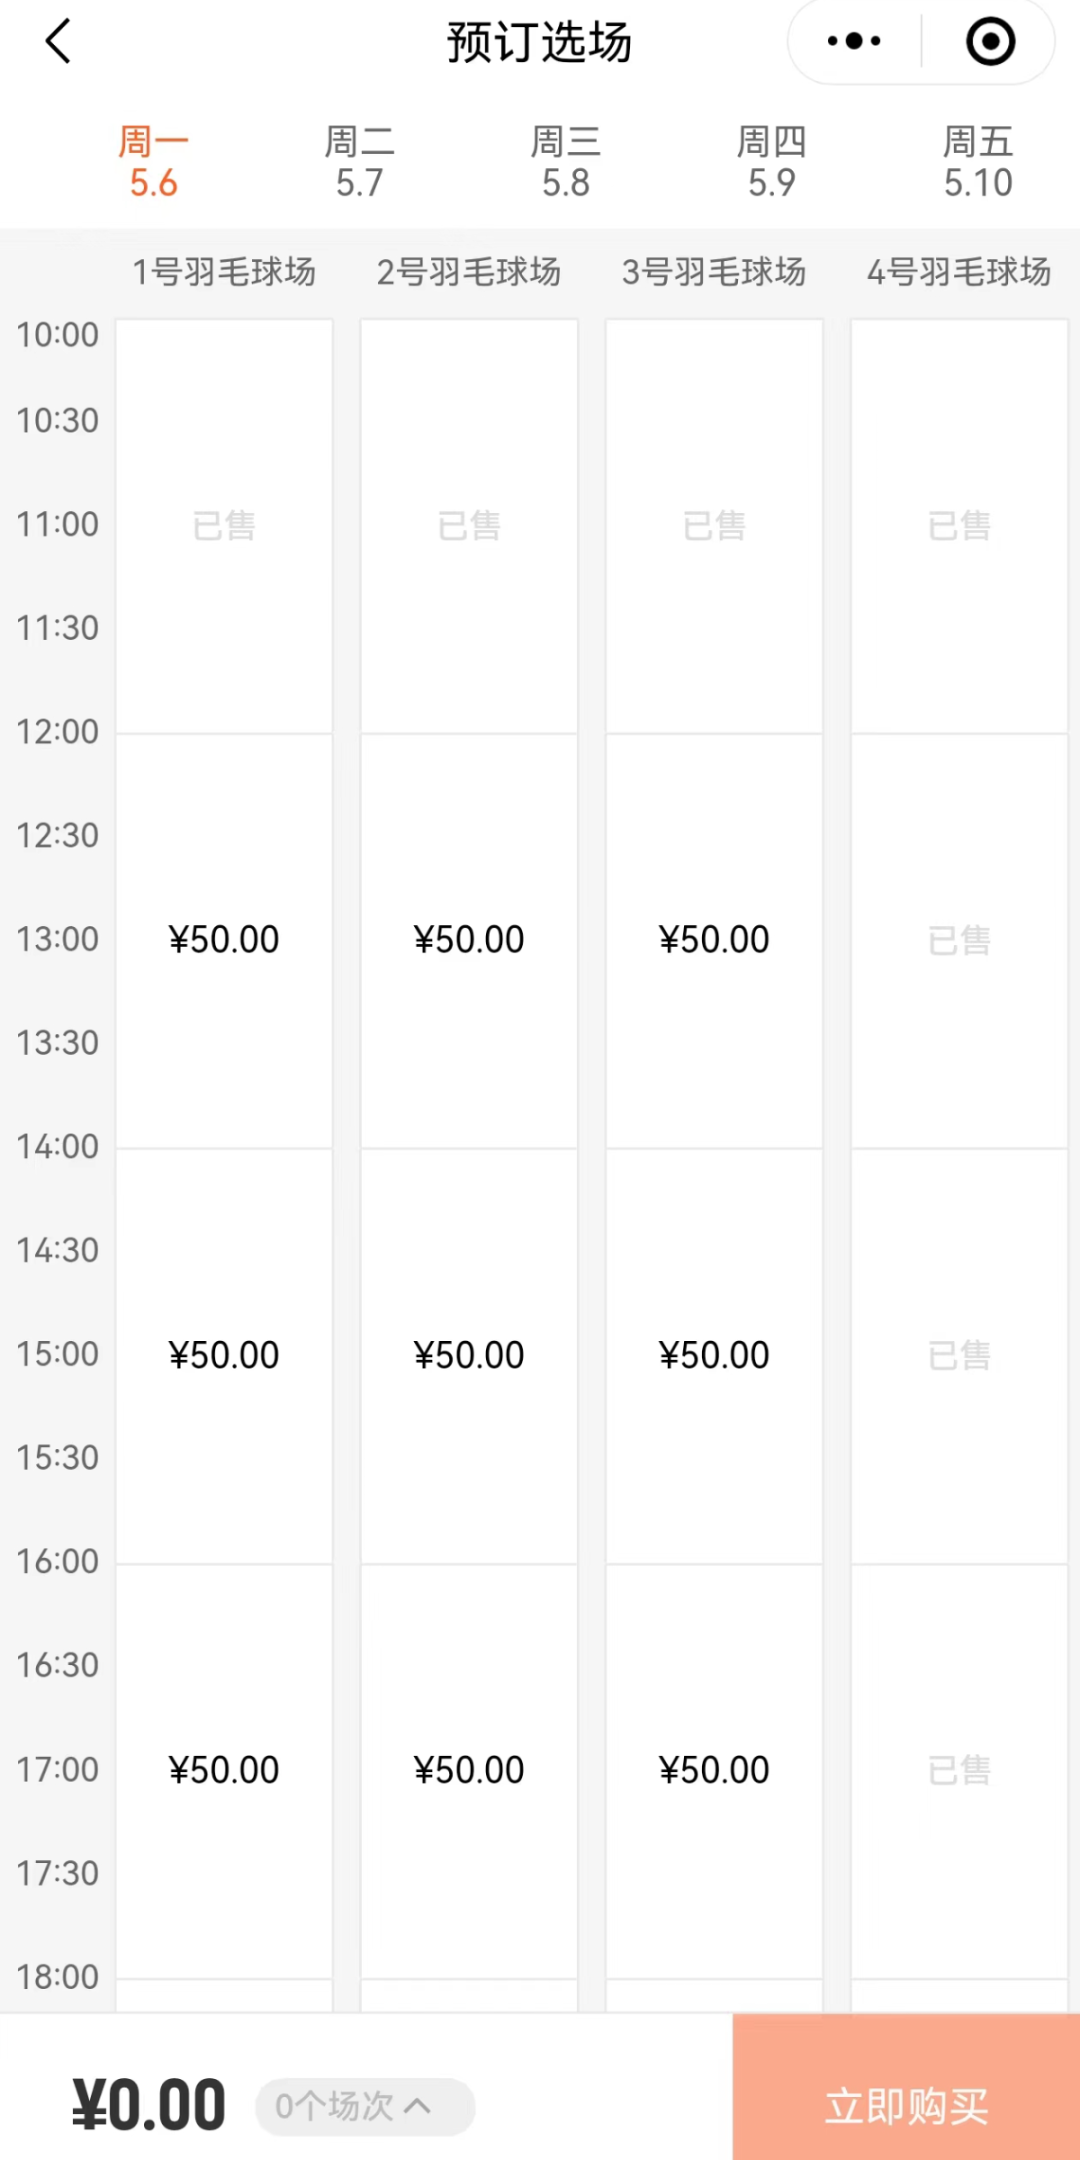Select court 1 slot at 12:00-14:00
The height and width of the screenshot is (2160, 1080).
pos(224,940)
